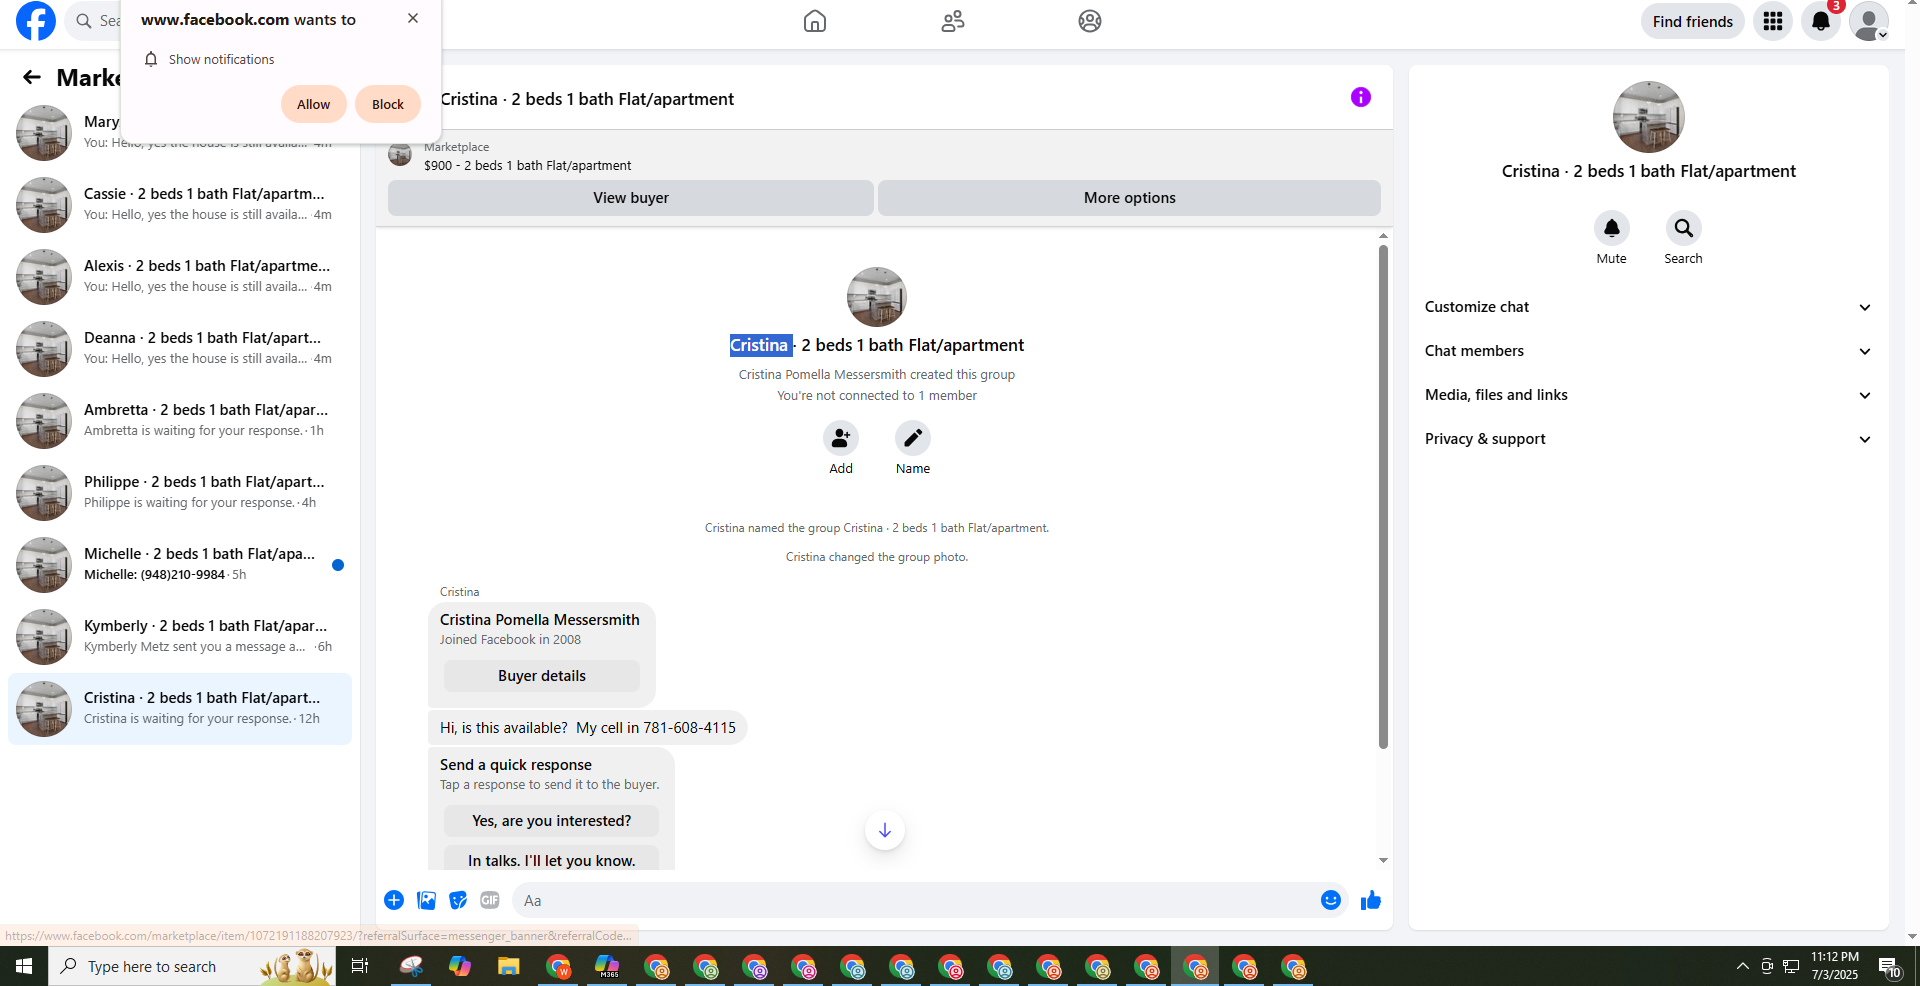
Task: Send quick reply 'Yes, are you interested?'
Action: (552, 821)
